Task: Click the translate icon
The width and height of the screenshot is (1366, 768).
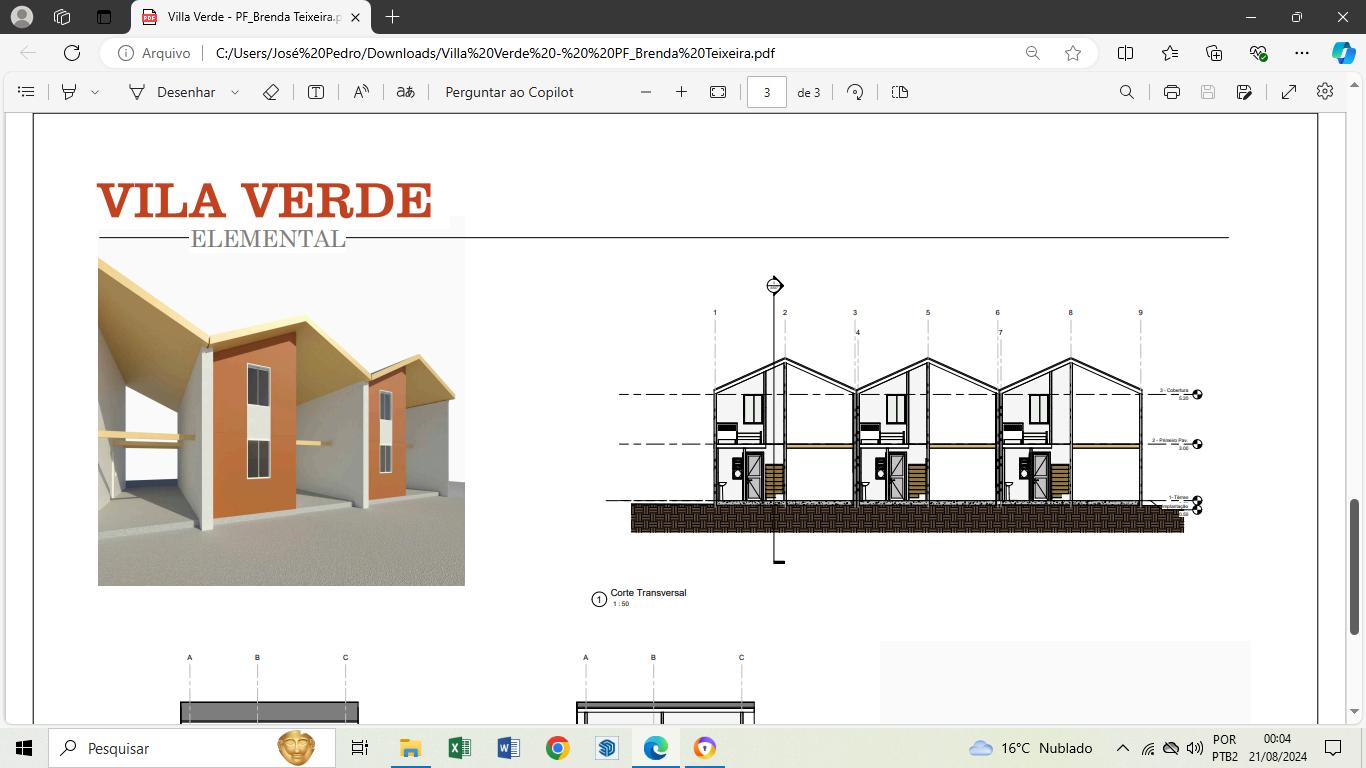Action: 405,92
